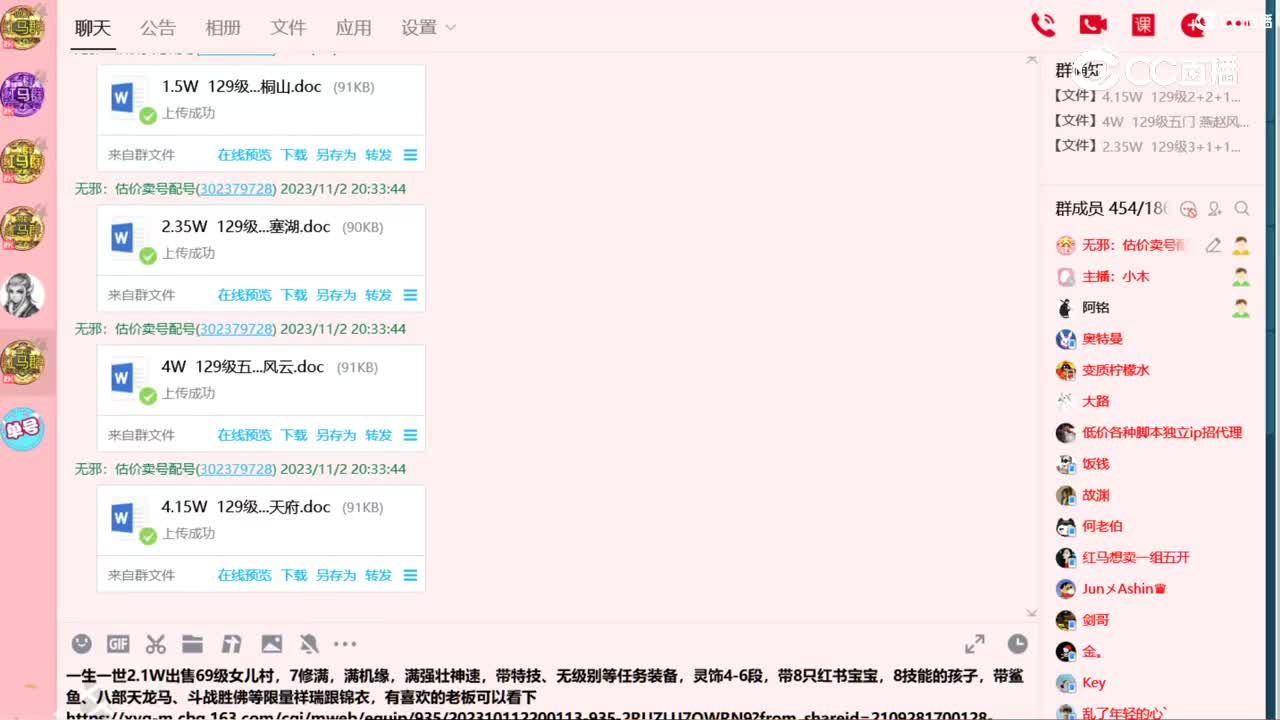Open options menu for 1.5W file

pyautogui.click(x=410, y=155)
